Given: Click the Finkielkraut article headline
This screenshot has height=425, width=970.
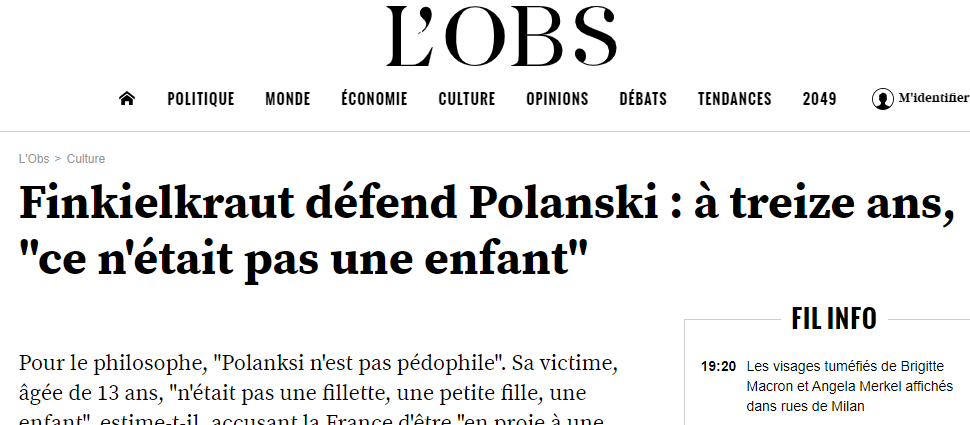Looking at the screenshot, I should (x=487, y=230).
